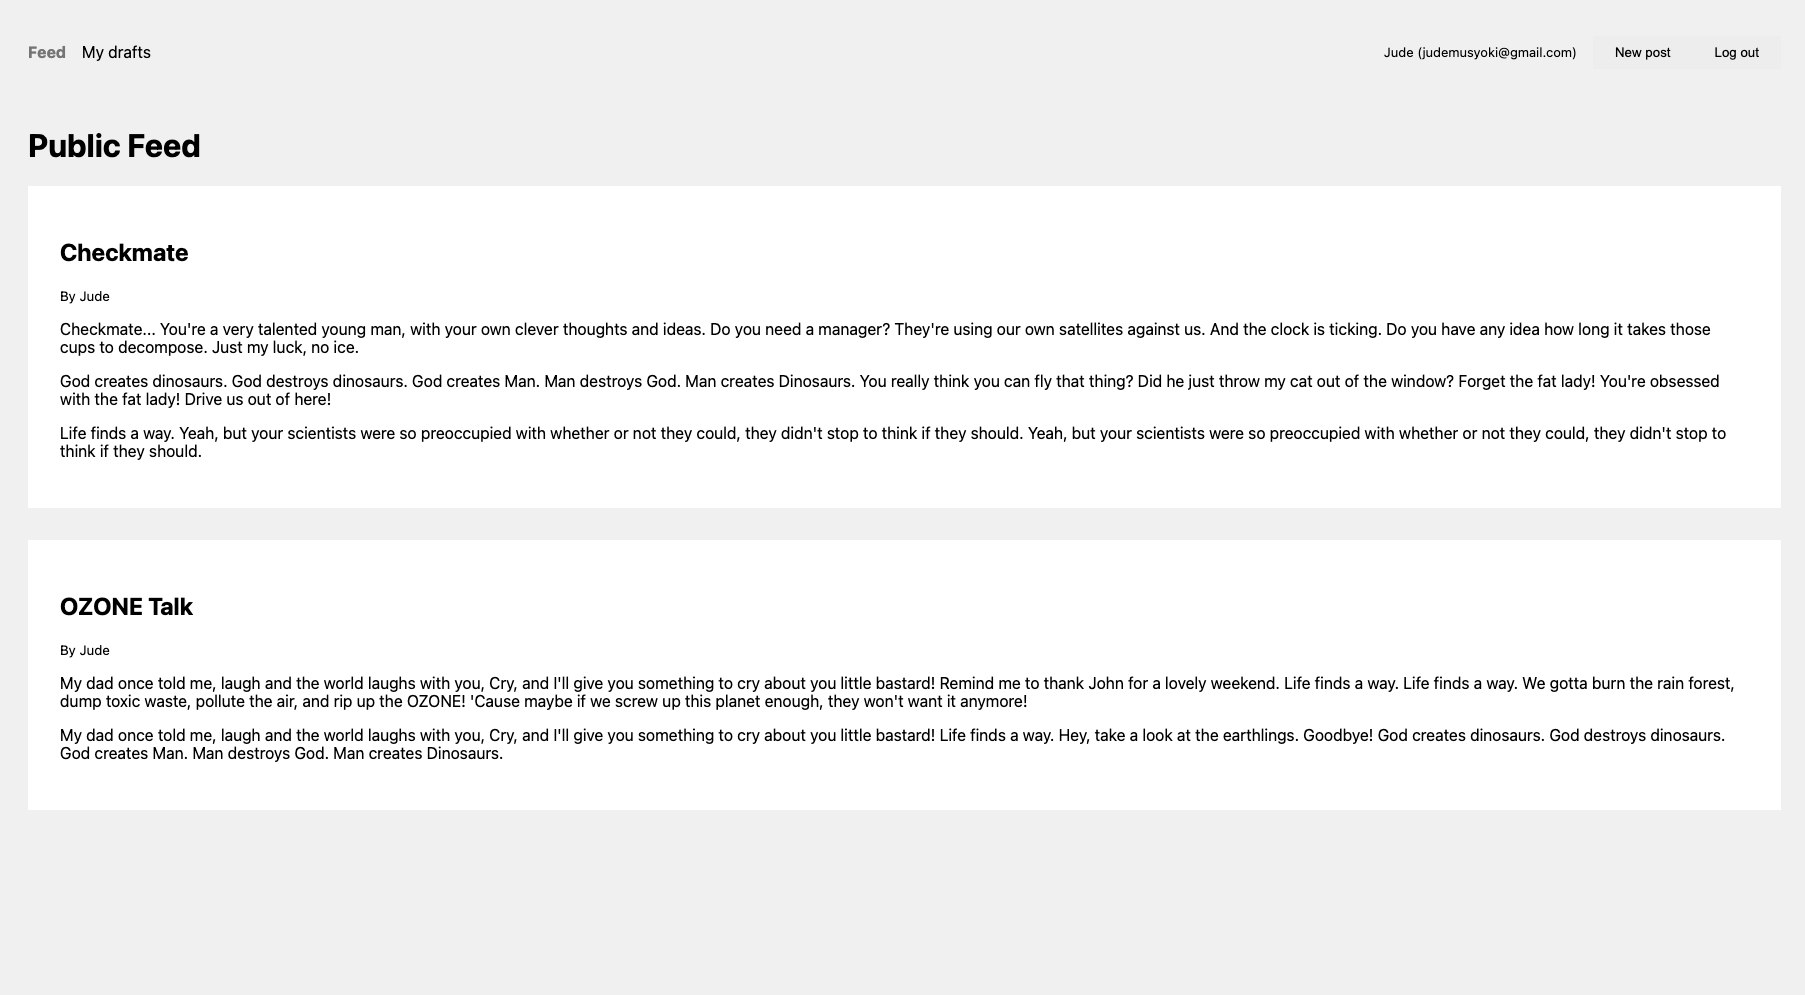Open the OZONE Talk post title
Viewport: 1805px width, 995px height.
pos(126,607)
